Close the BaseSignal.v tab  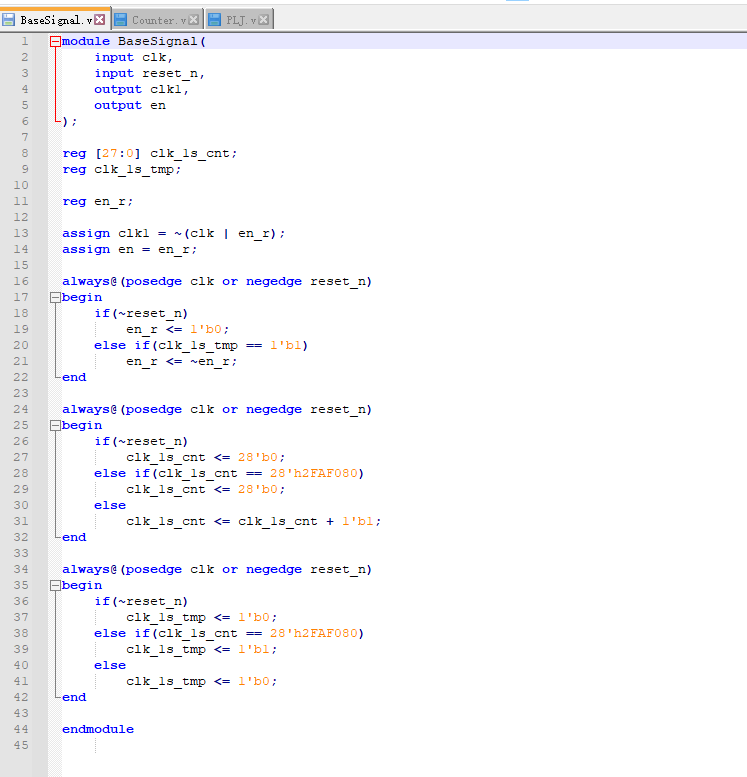100,19
